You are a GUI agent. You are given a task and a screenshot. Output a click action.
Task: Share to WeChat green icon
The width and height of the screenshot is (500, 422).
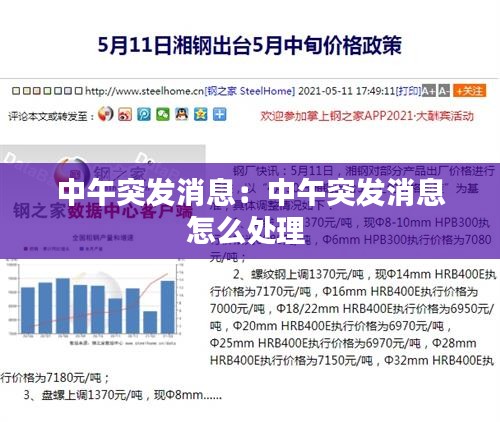click(163, 115)
